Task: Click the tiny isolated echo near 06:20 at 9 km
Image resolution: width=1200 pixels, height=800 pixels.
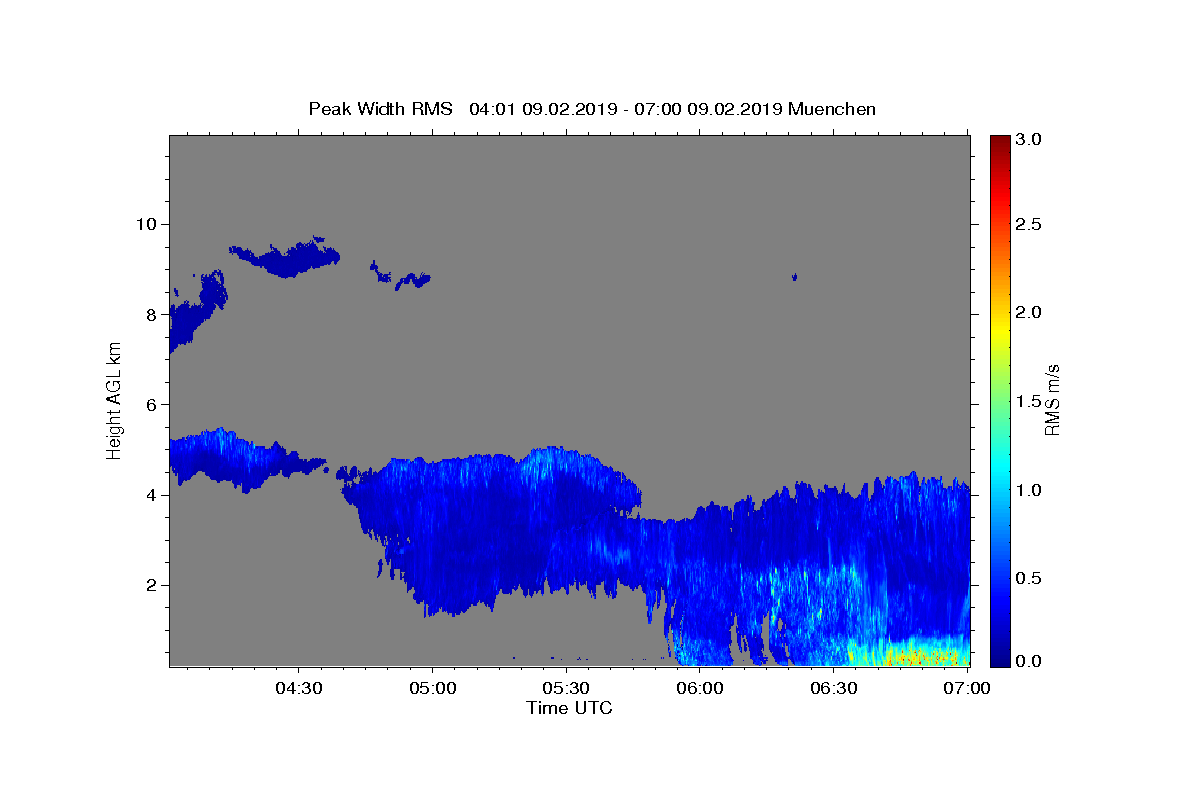Action: [795, 277]
